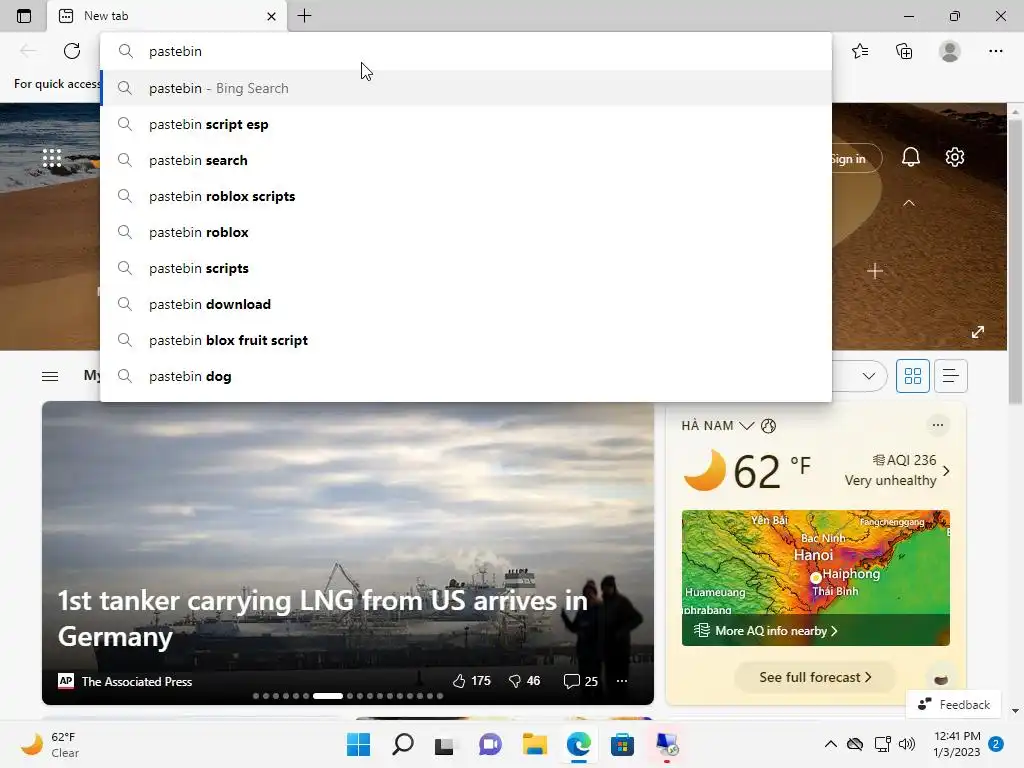Screen dimensions: 1024x768
Task: Collapse quick links with the up chevron
Action: pos(908,203)
